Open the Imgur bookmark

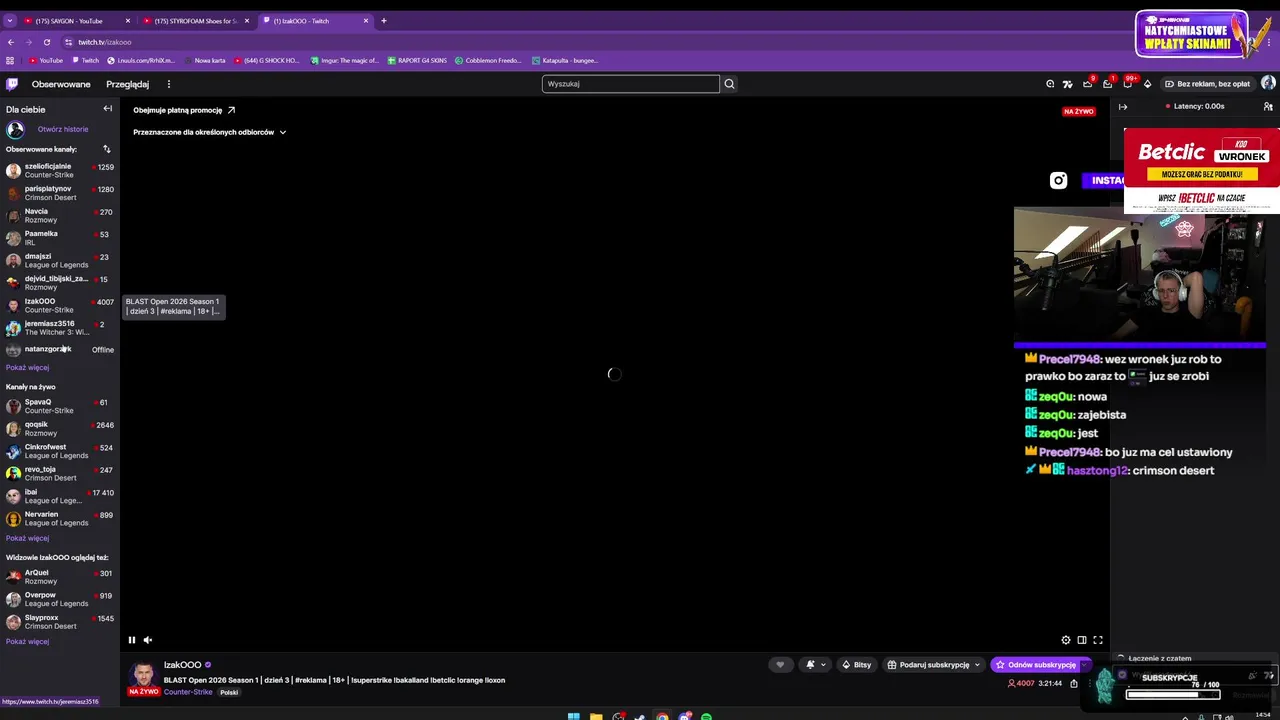345,60
